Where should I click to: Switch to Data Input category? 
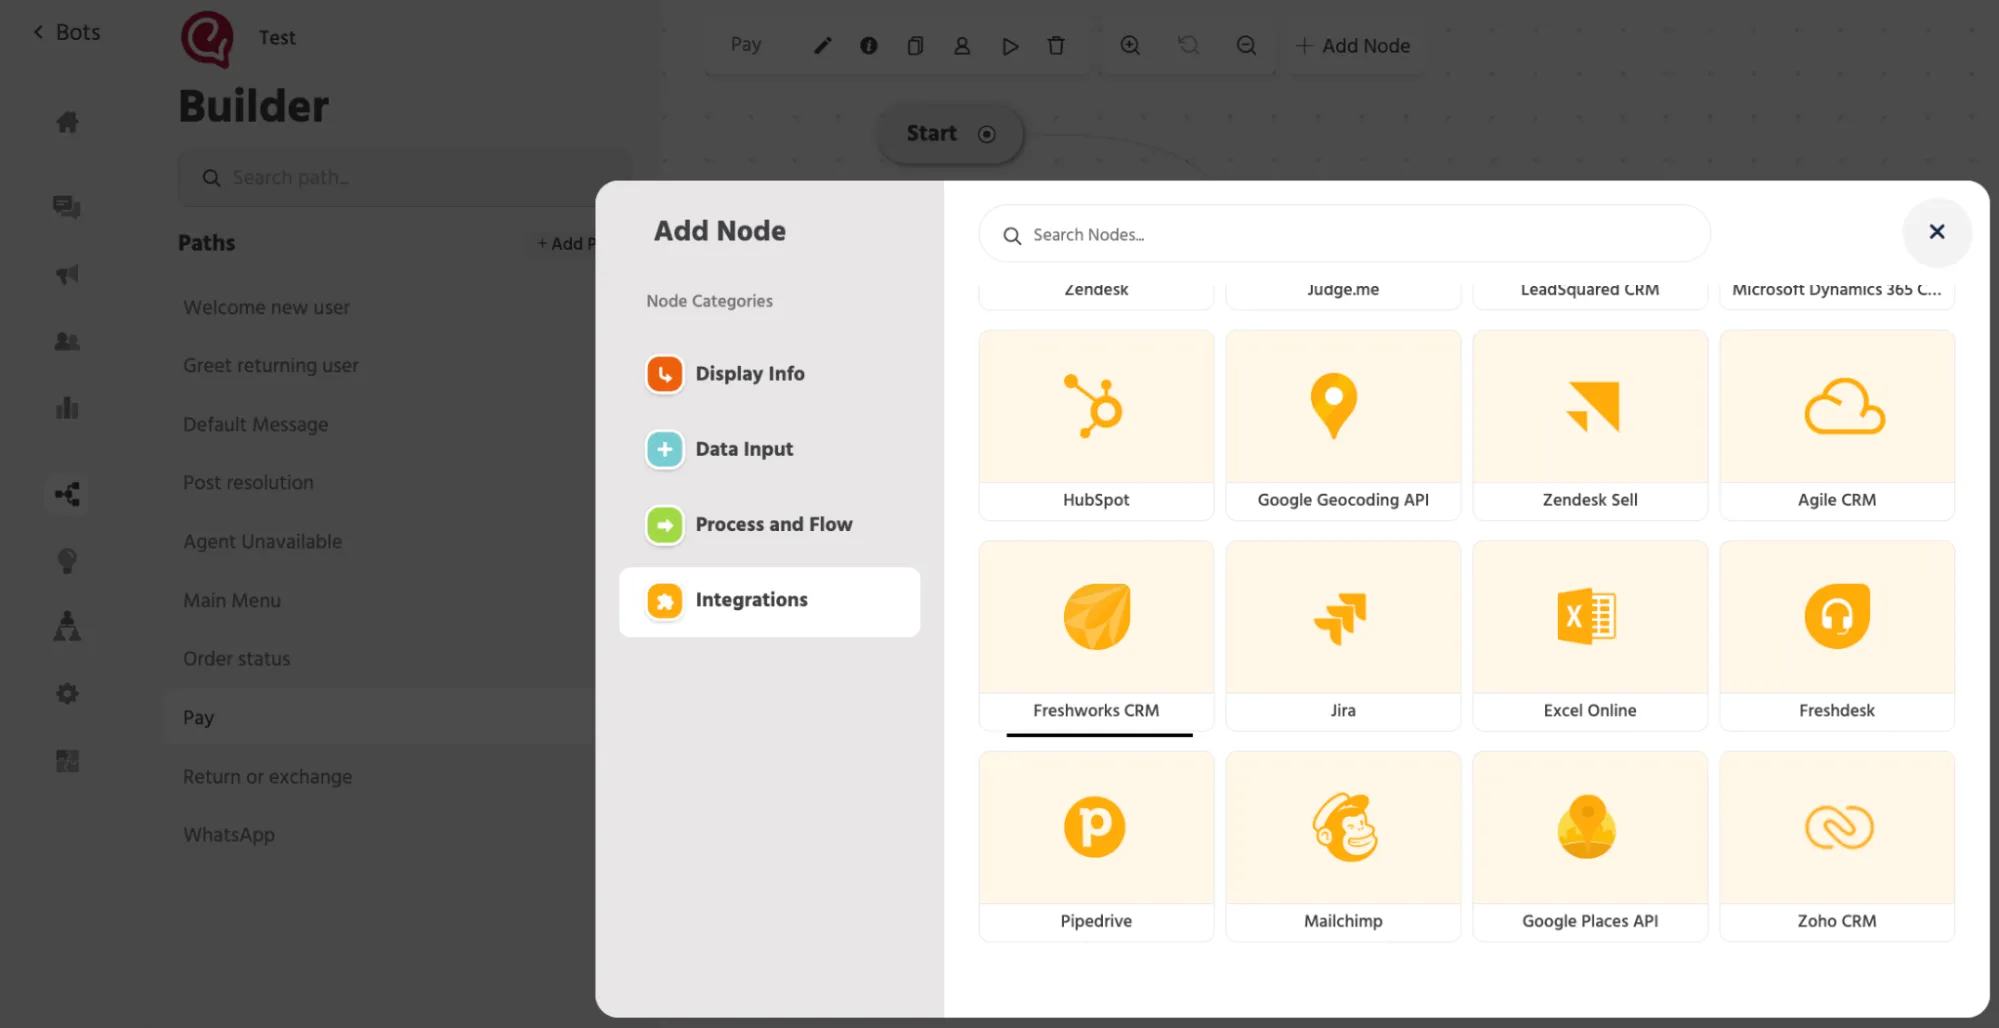coord(769,449)
